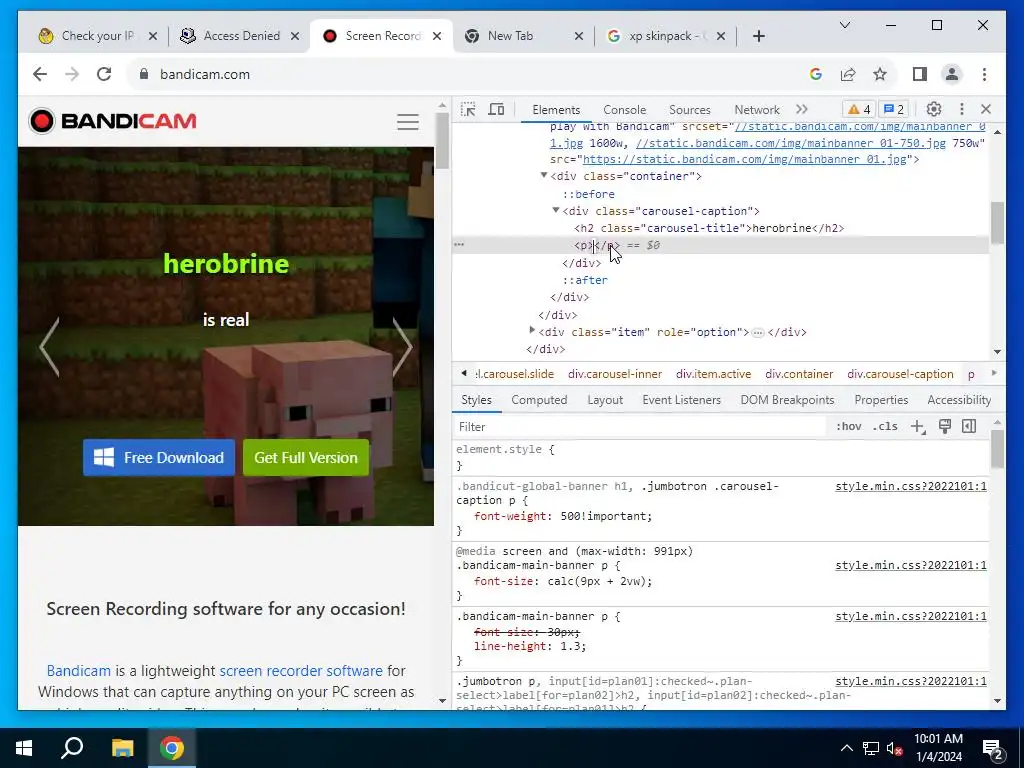This screenshot has width=1024, height=768.
Task: Click the Get Full Version button
Action: click(x=306, y=457)
